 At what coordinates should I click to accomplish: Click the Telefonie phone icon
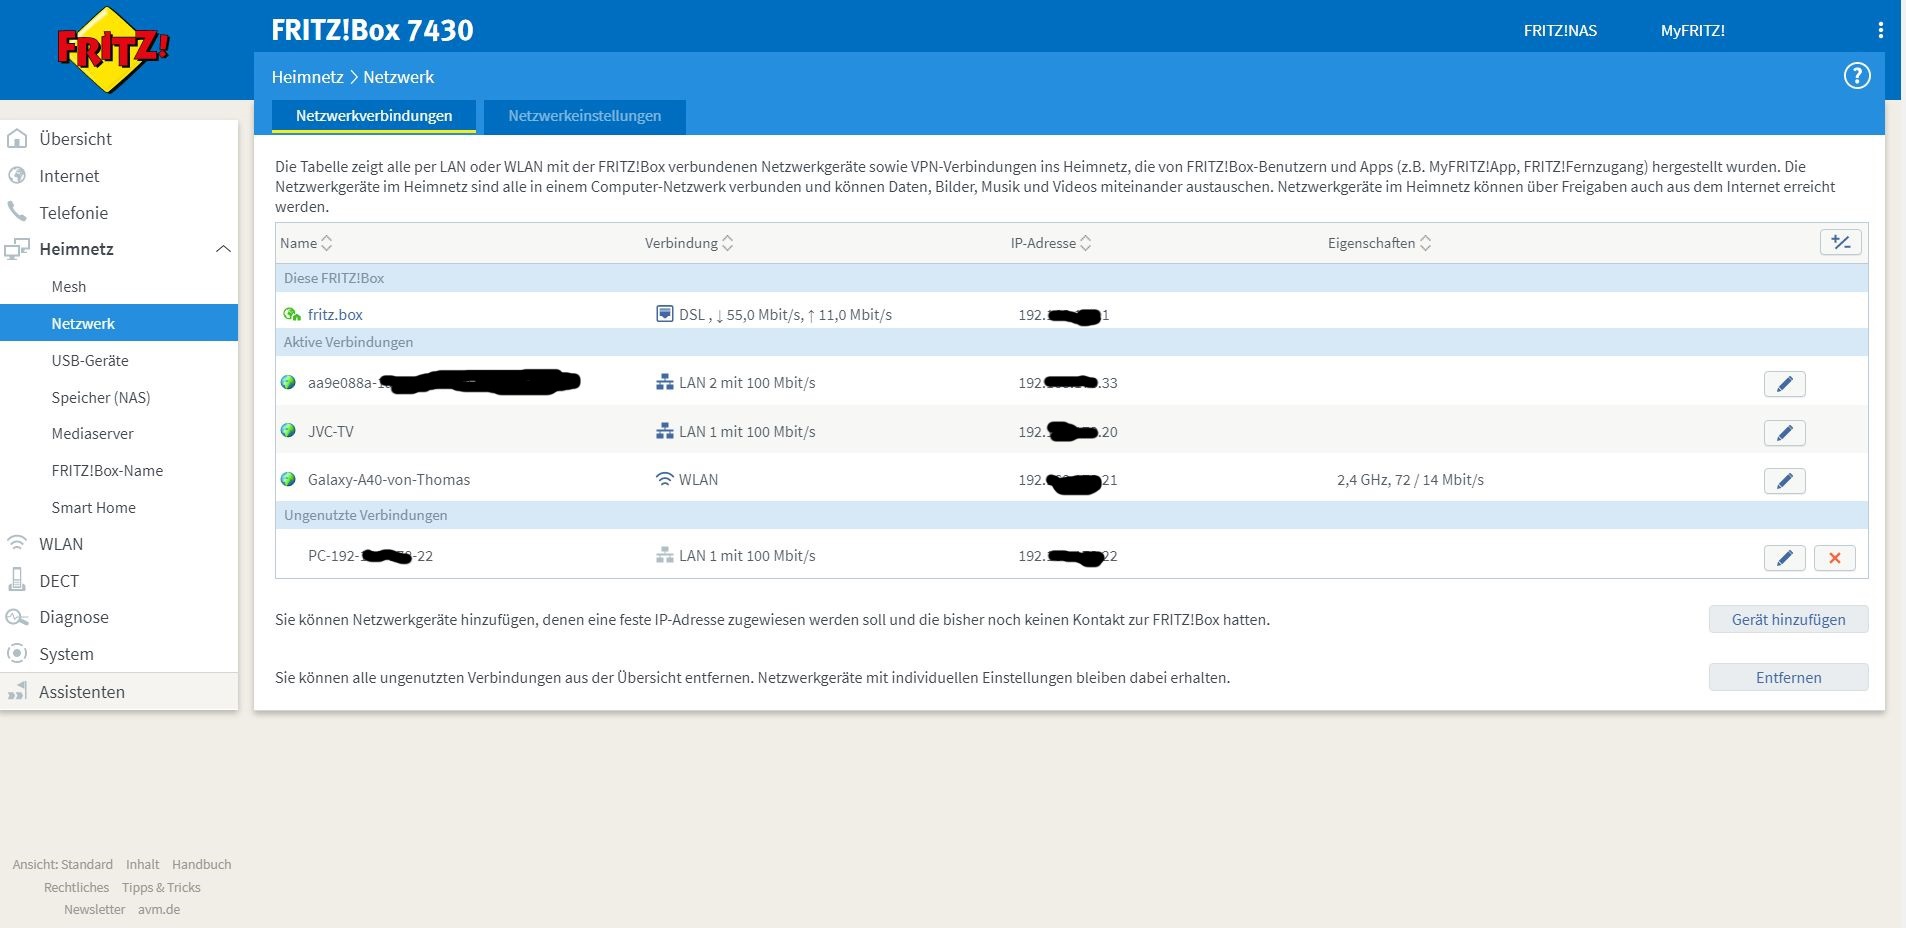pos(17,212)
